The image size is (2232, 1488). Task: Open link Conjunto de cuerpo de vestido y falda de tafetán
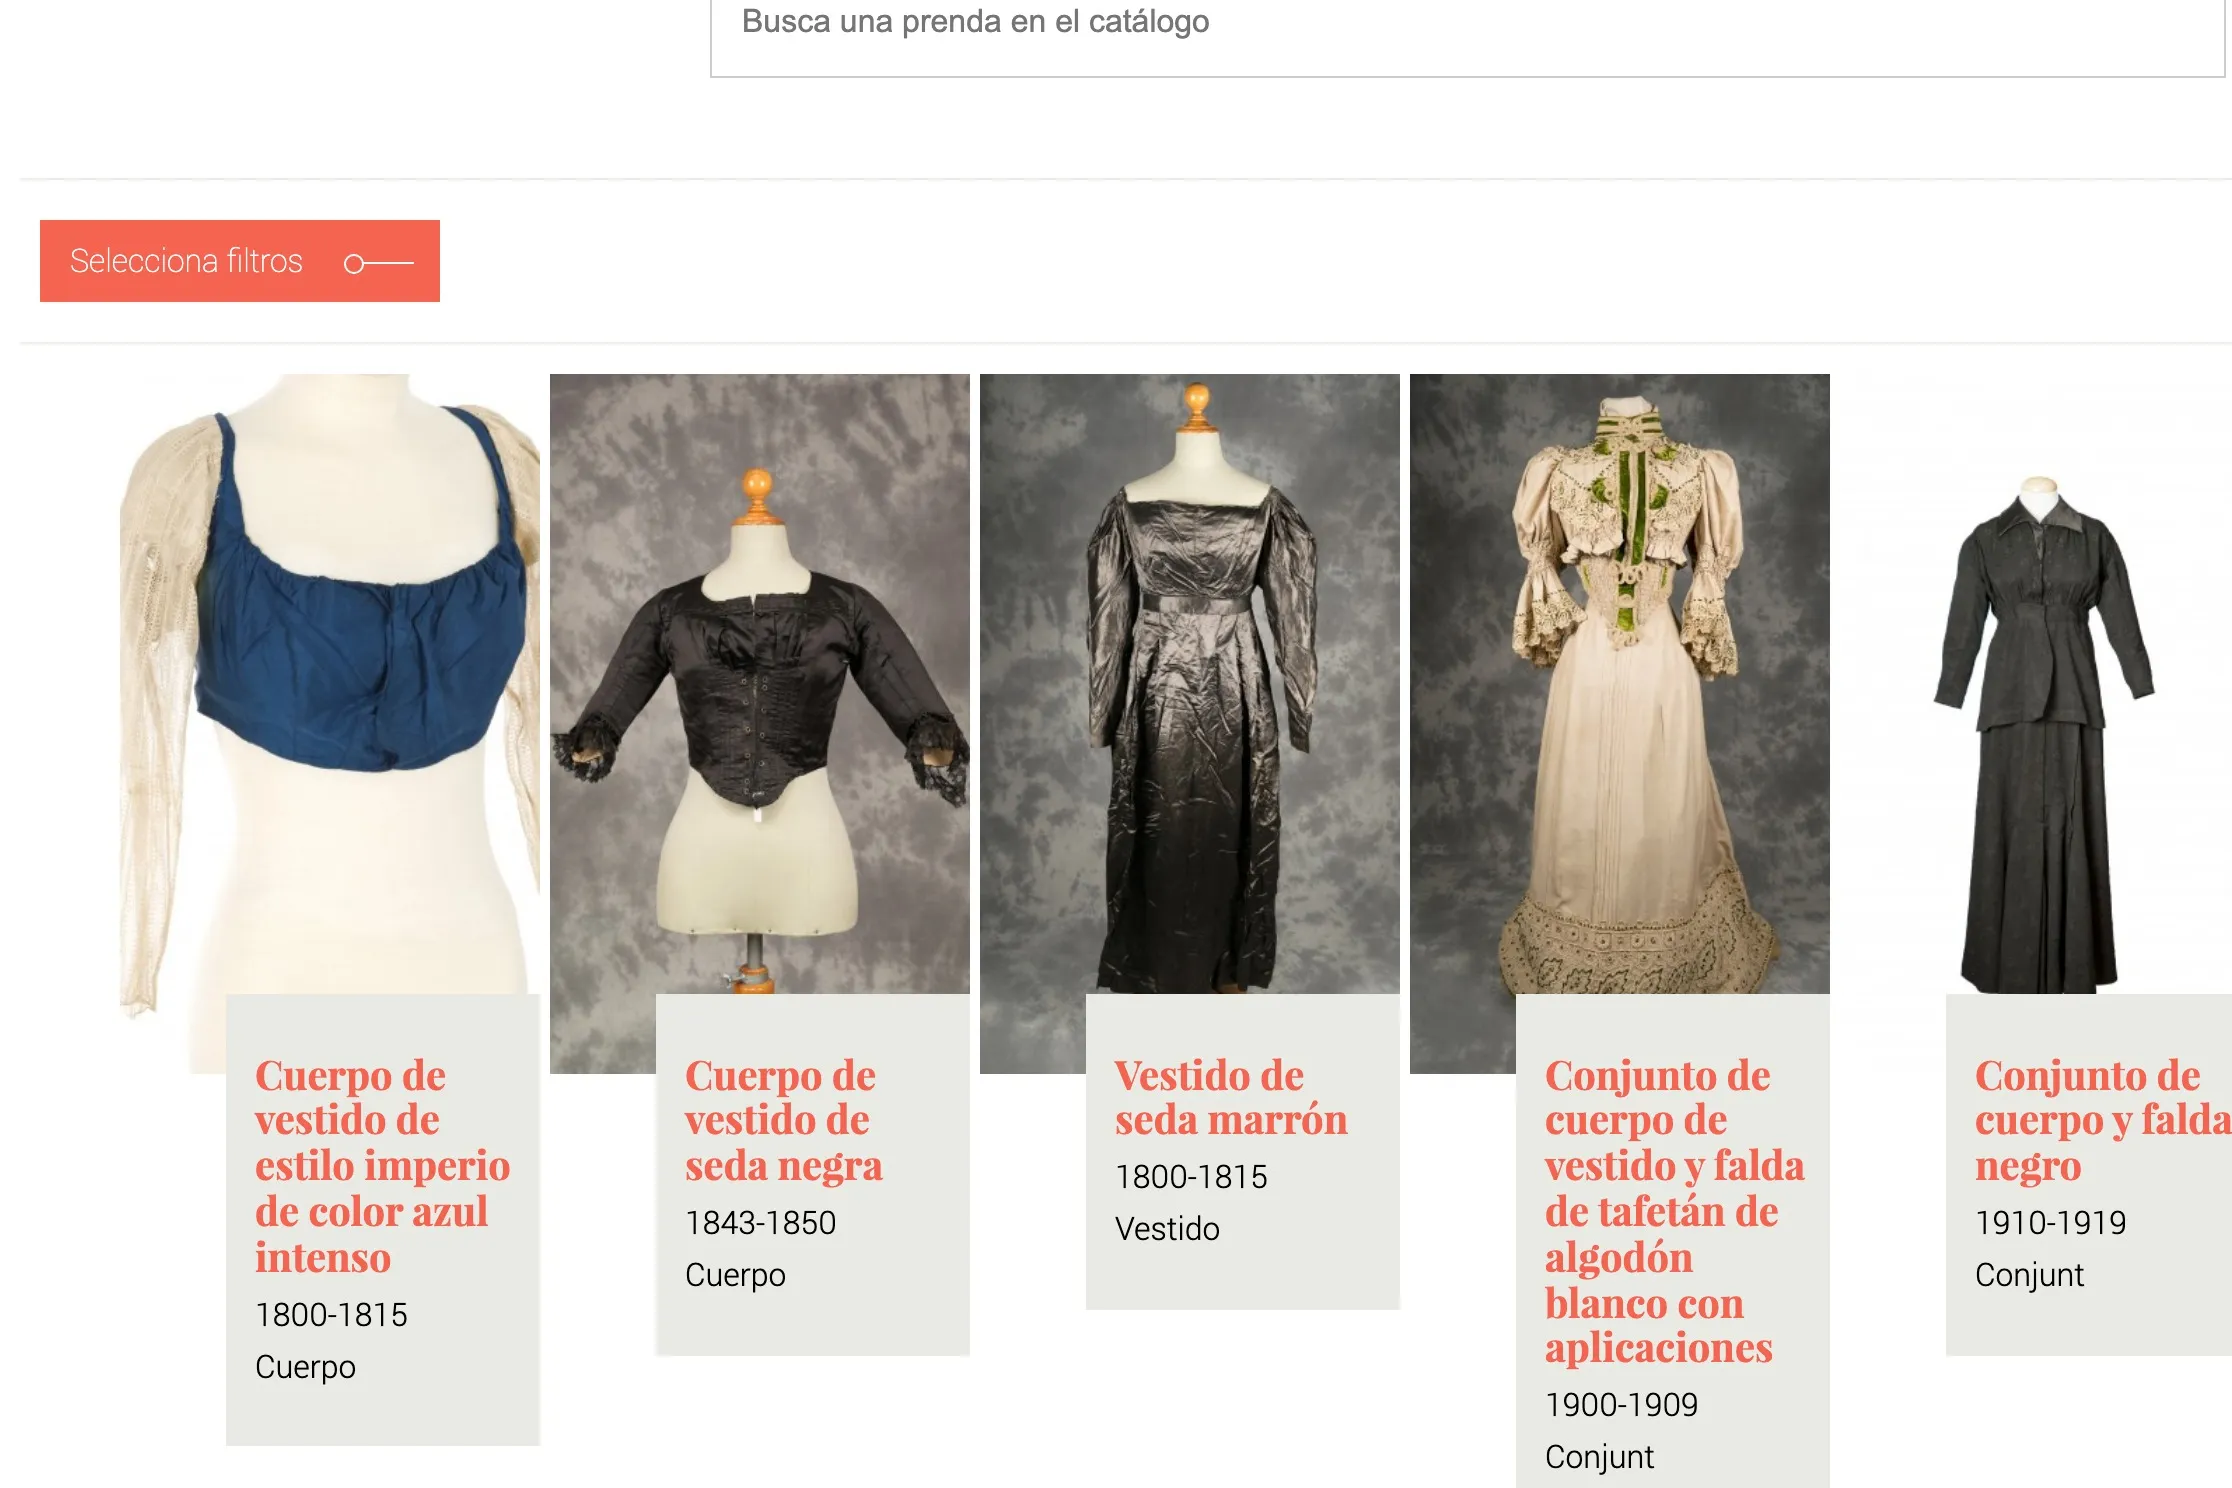[x=1674, y=1211]
